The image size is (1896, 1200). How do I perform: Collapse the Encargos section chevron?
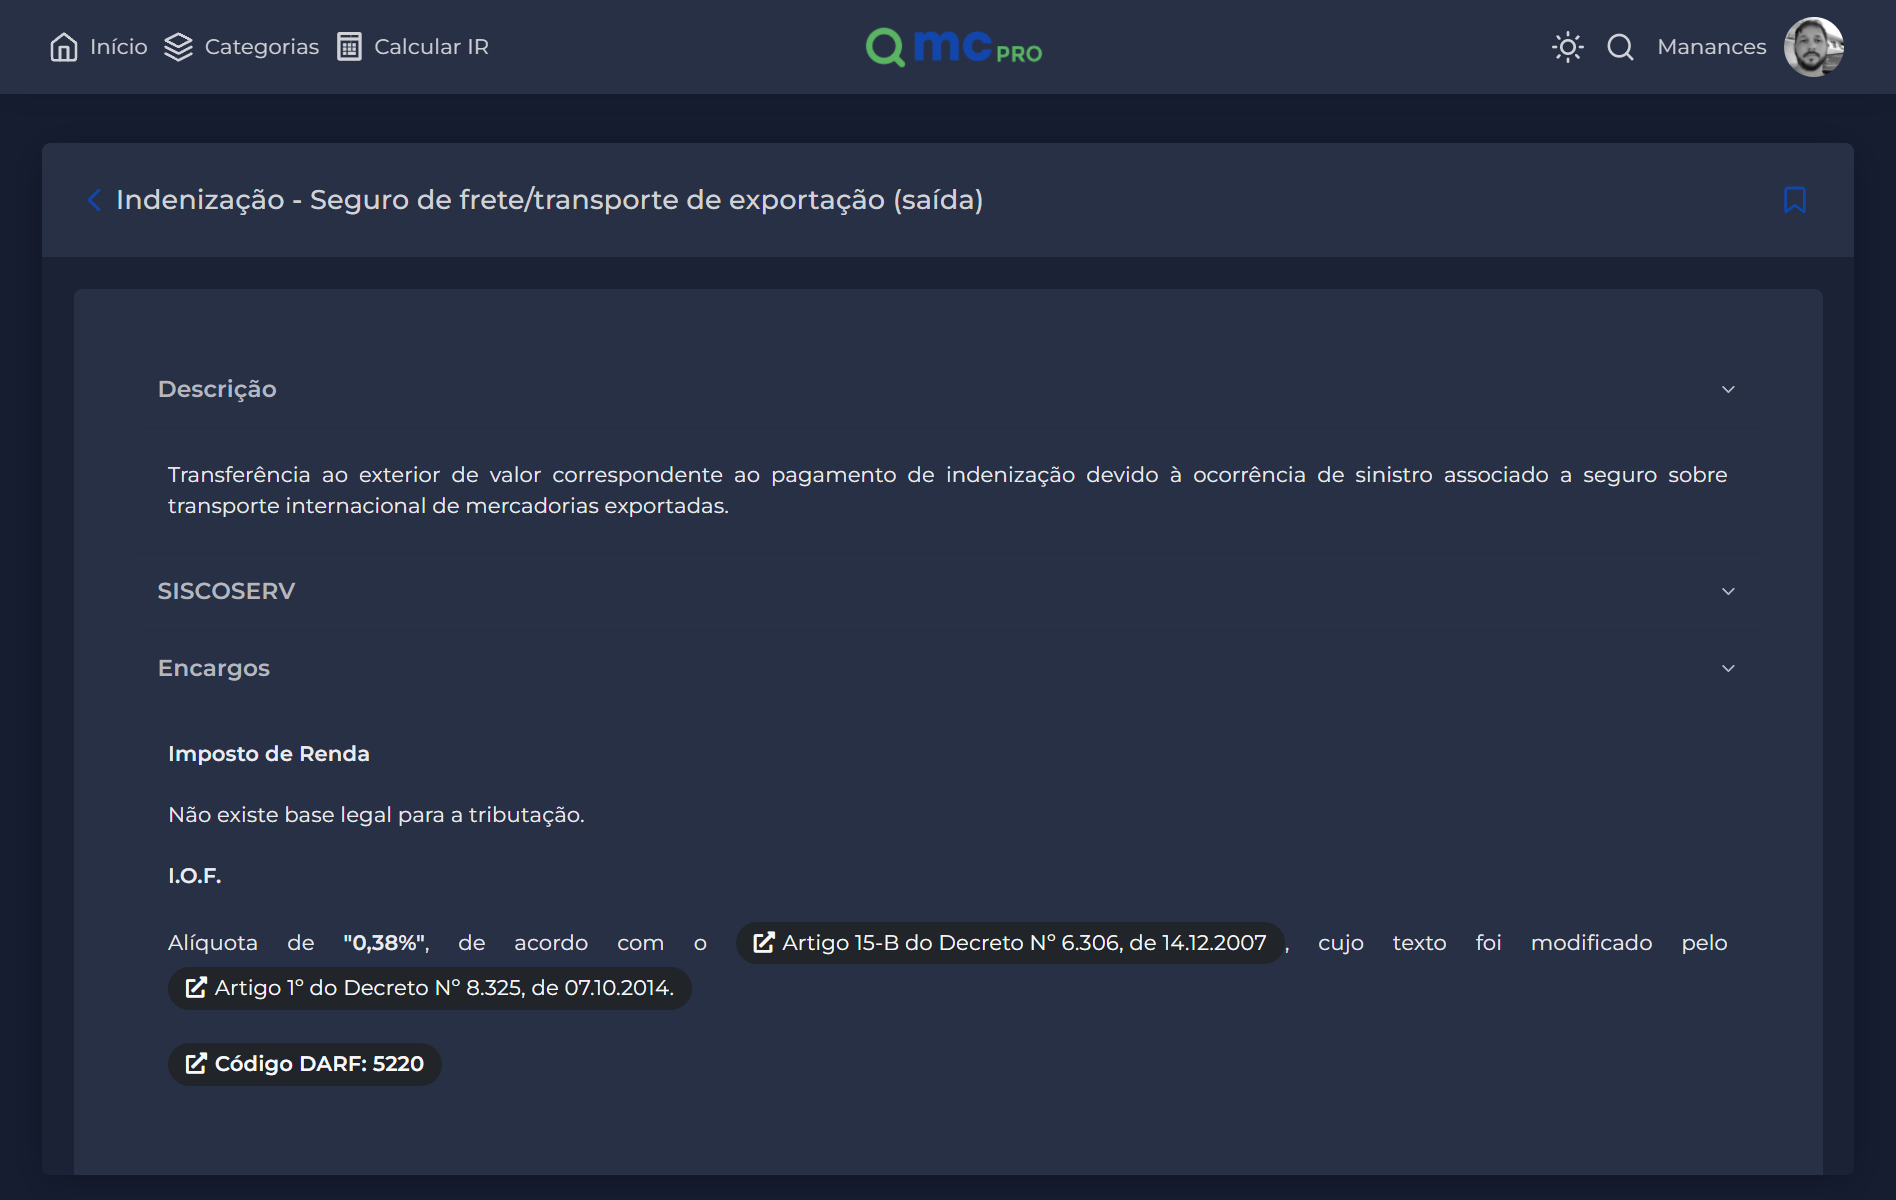tap(1728, 668)
